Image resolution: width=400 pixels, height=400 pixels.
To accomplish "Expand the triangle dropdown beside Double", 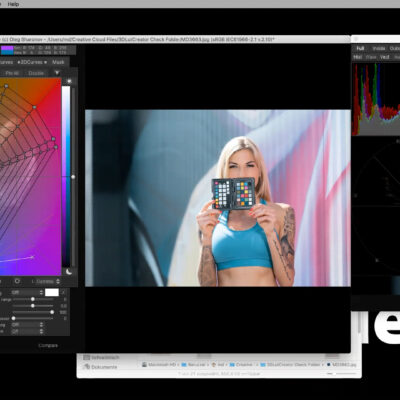I will click(57, 73).
